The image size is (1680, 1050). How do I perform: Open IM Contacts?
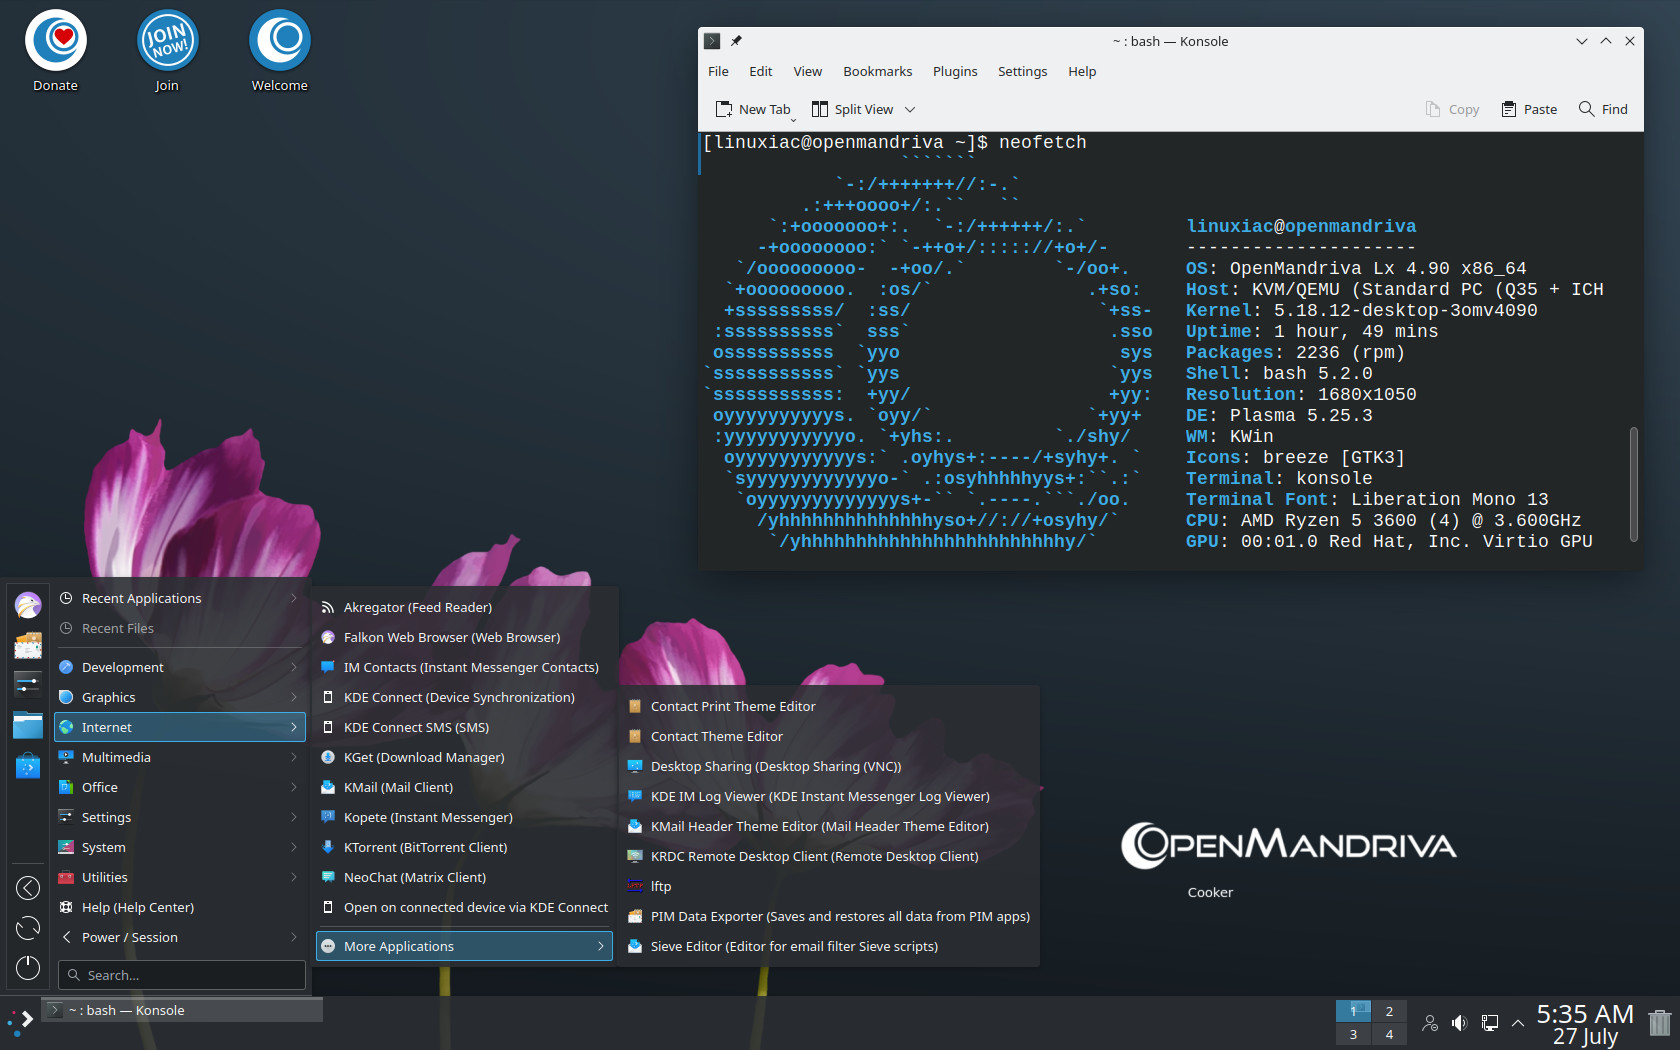pyautogui.click(x=464, y=667)
